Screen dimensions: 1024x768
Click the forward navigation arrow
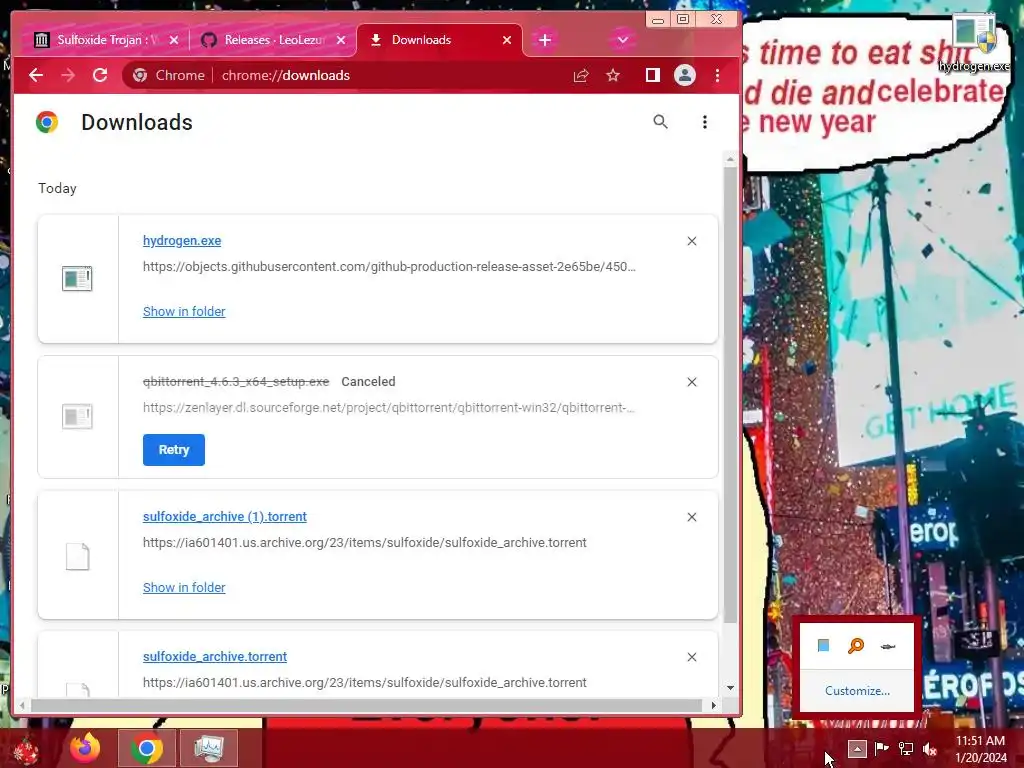pyautogui.click(x=68, y=75)
